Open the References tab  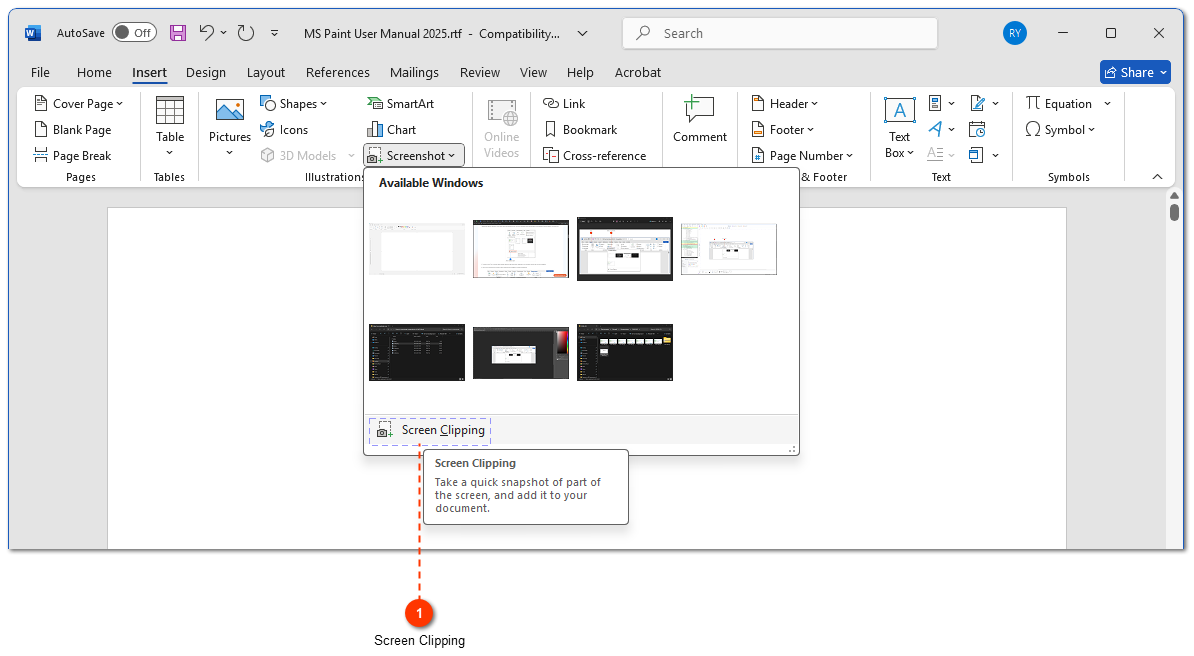[x=337, y=72]
